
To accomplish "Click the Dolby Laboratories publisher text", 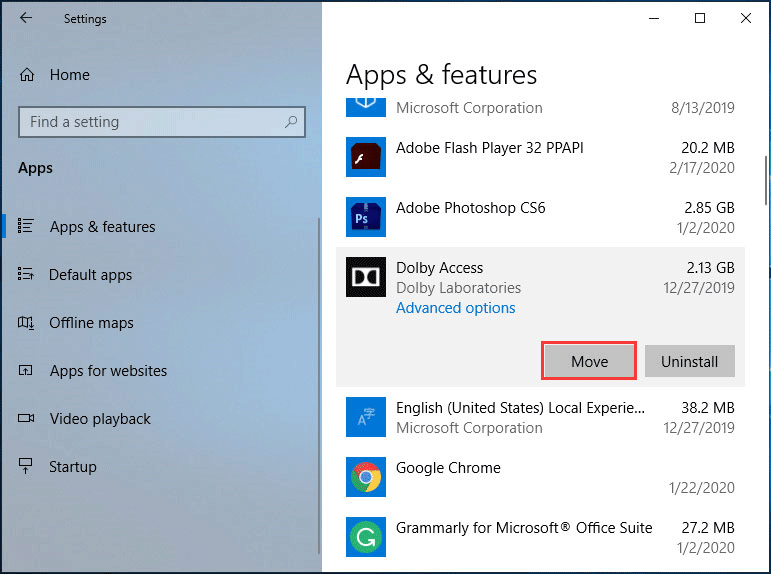I will (458, 288).
